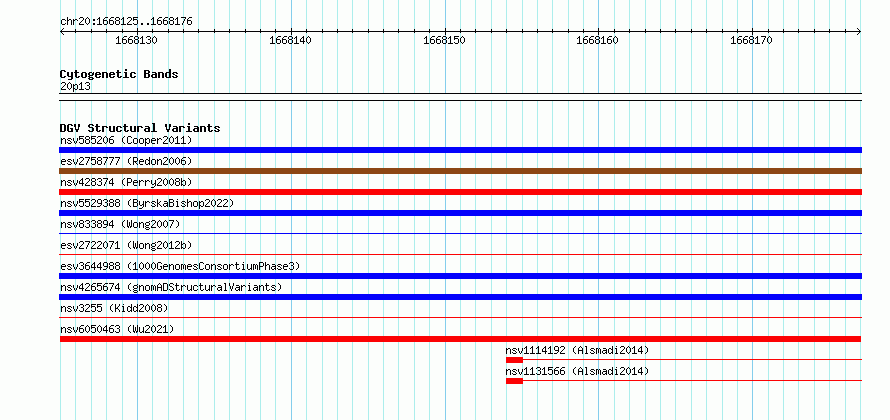Open variant nsv1114192 (Alsmadi2014) label

[x=577, y=350]
